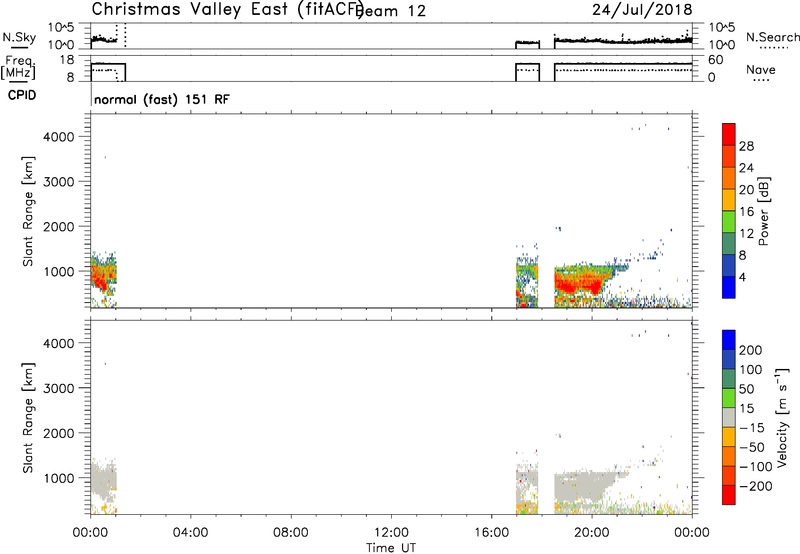Click the 'Freq. [MHz]' label
Image resolution: width=800 pixels, height=554 pixels.
18,67
